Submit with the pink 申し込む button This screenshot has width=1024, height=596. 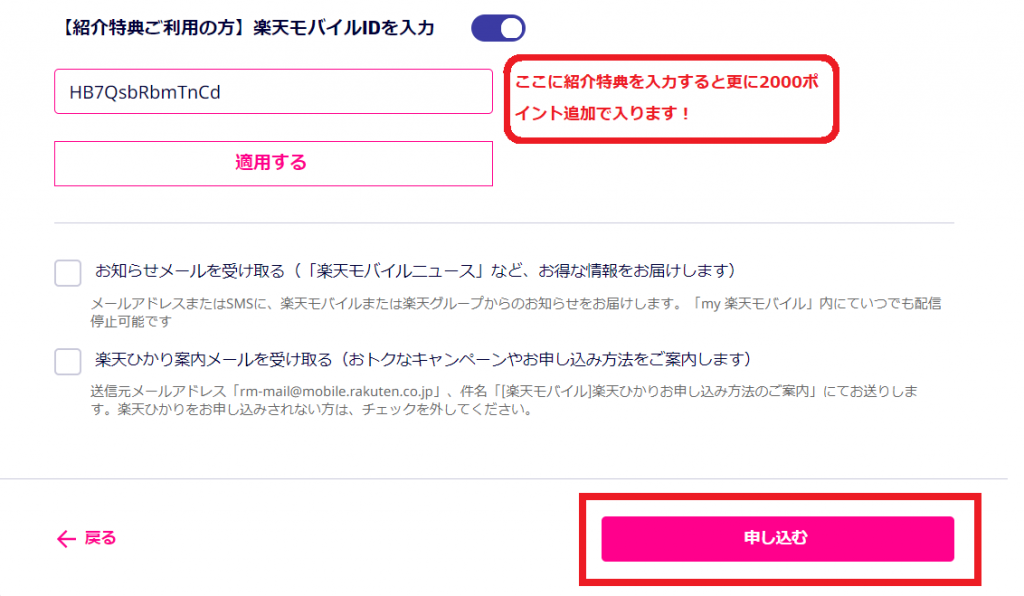pyautogui.click(x=777, y=539)
